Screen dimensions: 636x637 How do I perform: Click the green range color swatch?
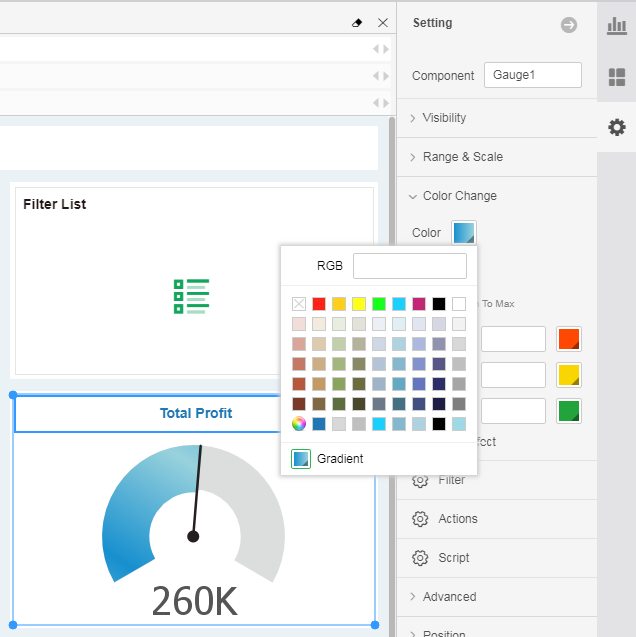coord(569,411)
